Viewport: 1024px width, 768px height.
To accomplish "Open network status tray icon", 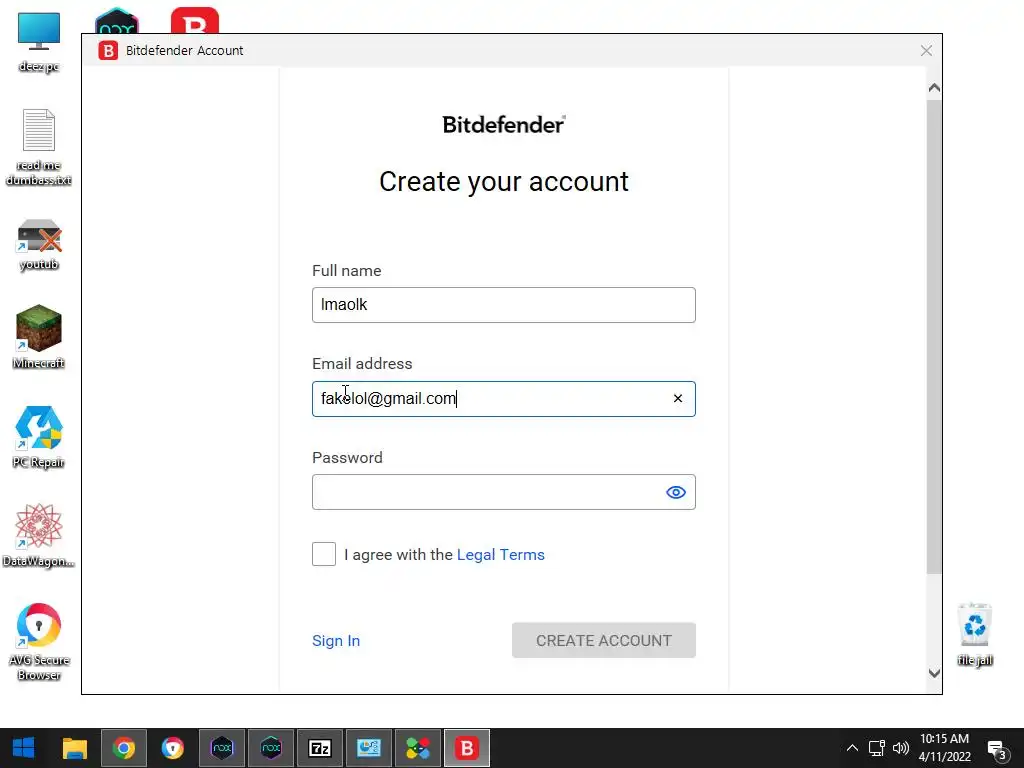I will (876, 748).
